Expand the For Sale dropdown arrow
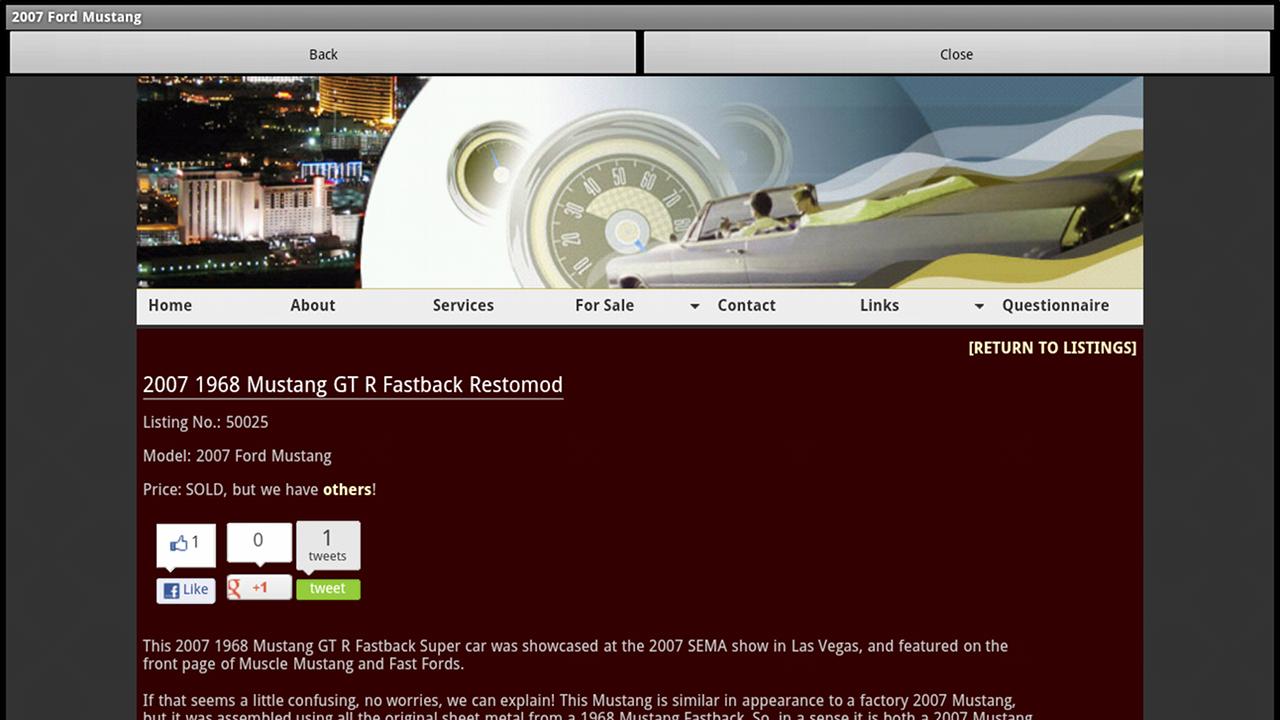 (695, 307)
